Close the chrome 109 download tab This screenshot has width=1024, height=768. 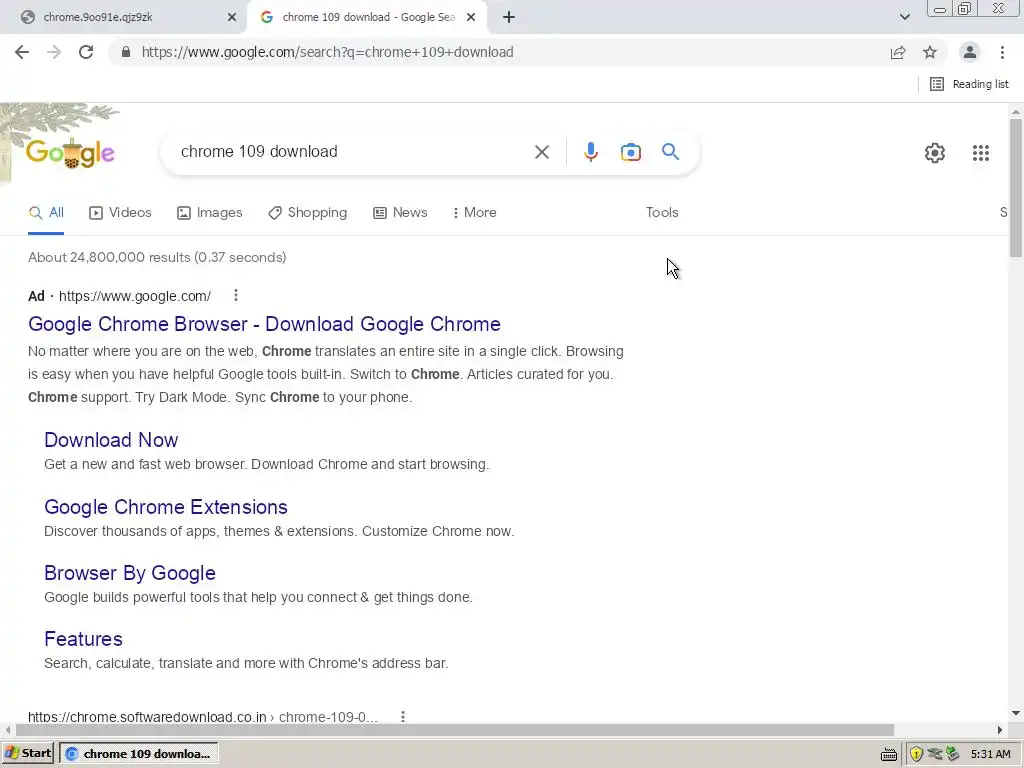471,17
